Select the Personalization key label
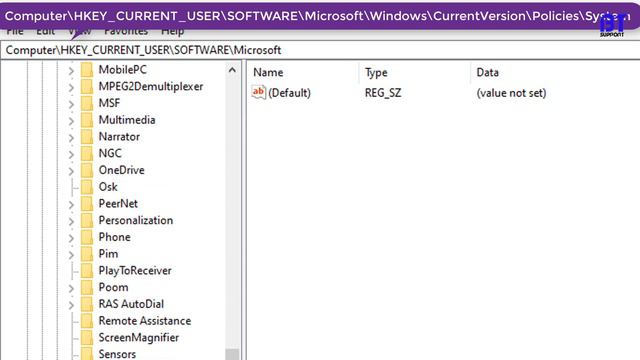 pyautogui.click(x=136, y=220)
